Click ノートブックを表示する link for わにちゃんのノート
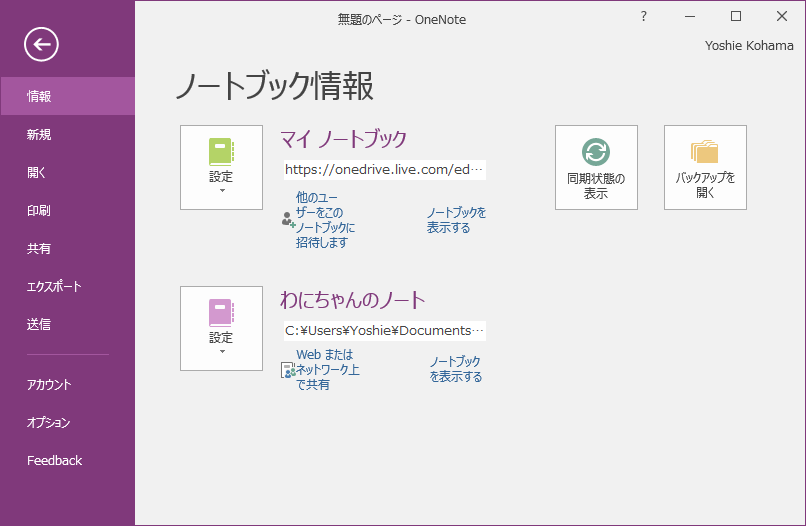The width and height of the screenshot is (806, 526). [x=456, y=369]
